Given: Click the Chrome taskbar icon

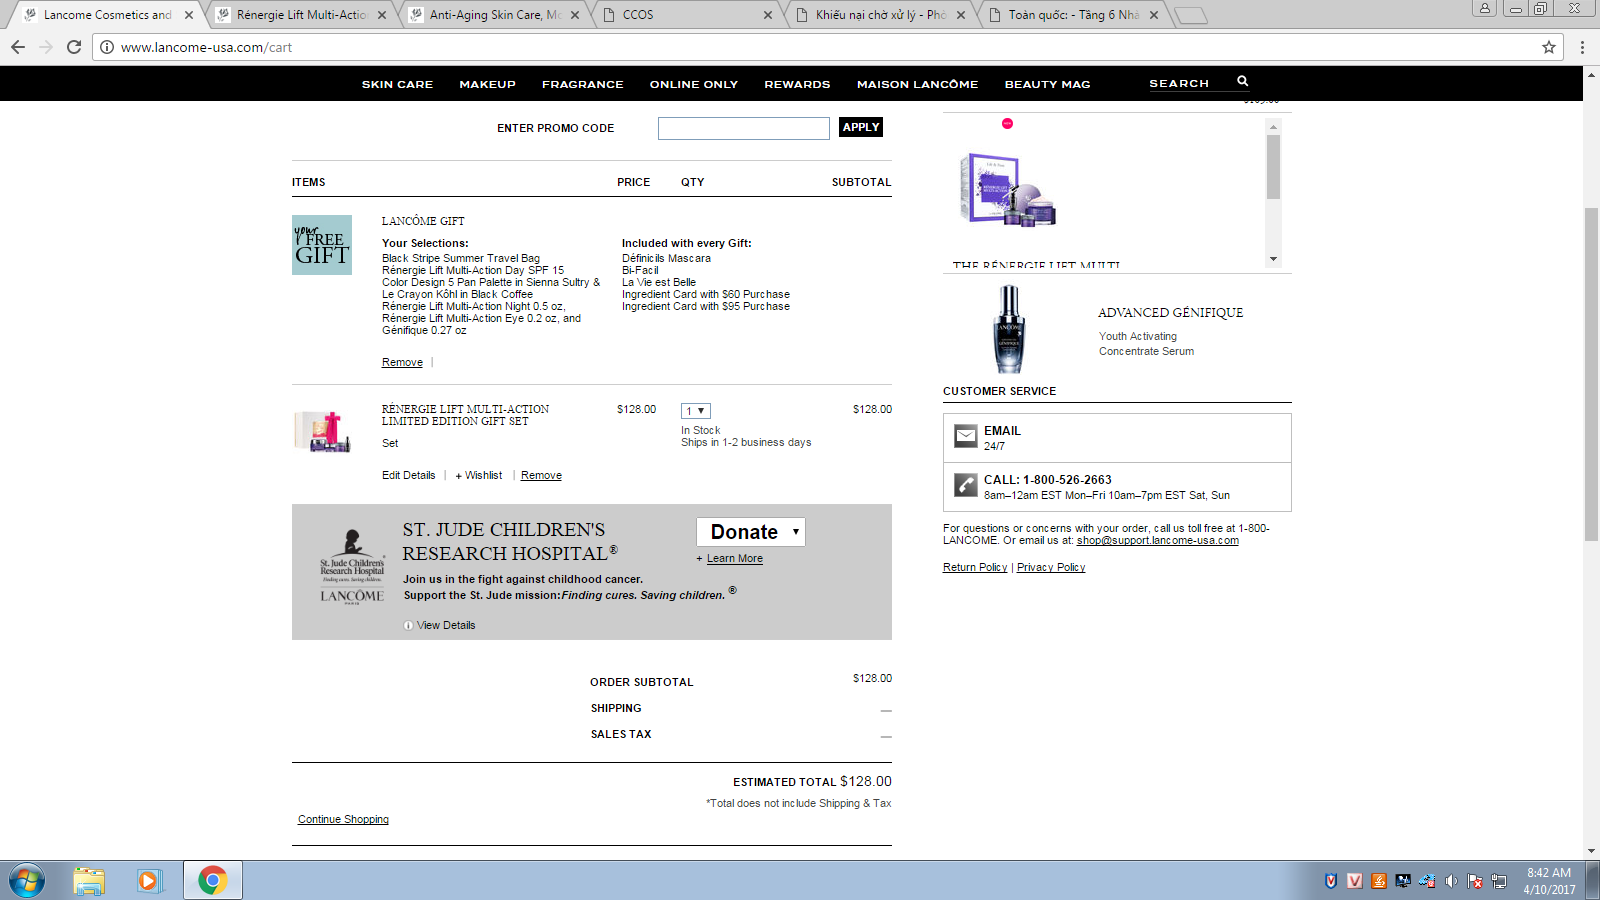Looking at the screenshot, I should (x=212, y=881).
